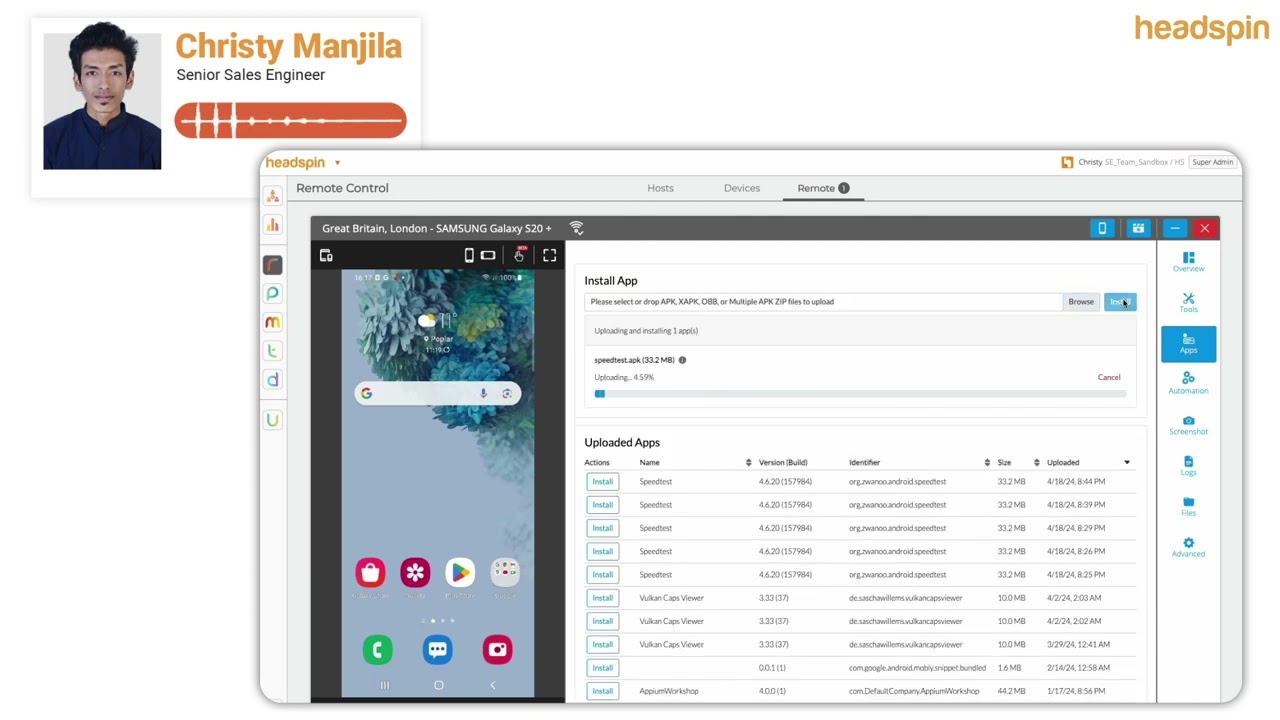1280x720 pixels.
Task: Open the Automation panel
Action: tap(1188, 384)
